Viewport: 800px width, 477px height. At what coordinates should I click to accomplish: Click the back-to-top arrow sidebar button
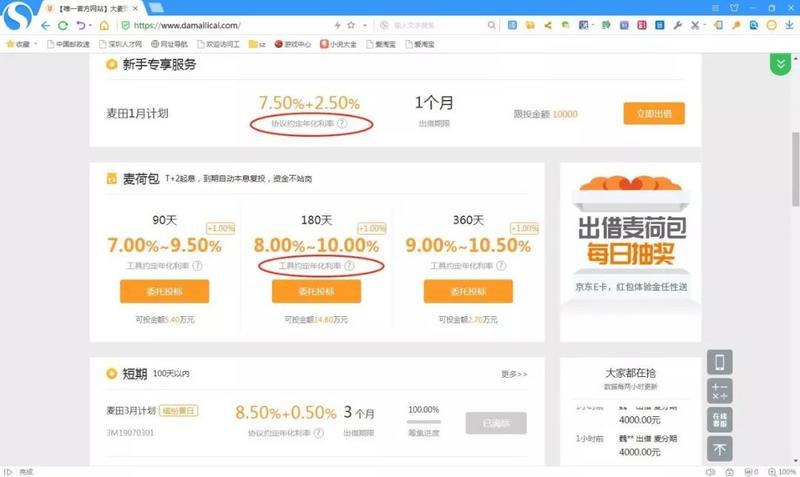pos(720,449)
